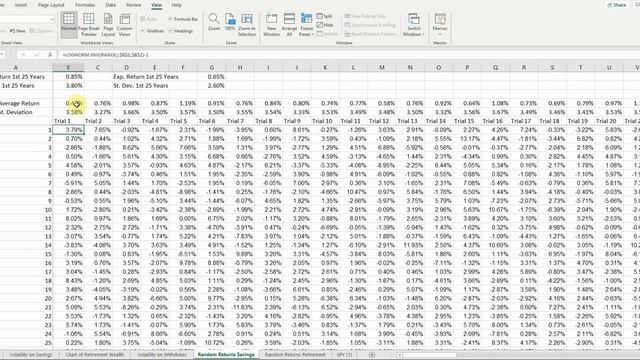This screenshot has height=360, width=640.
Task: Open Custom Views
Action: tap(124, 24)
